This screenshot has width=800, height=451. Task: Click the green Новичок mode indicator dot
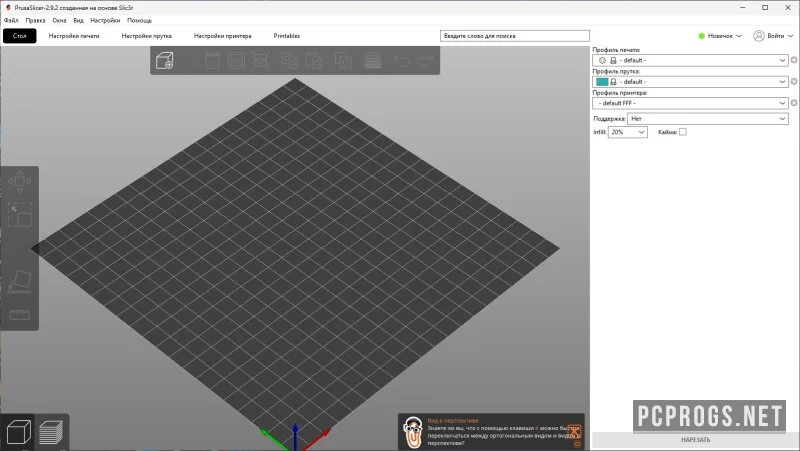pyautogui.click(x=702, y=36)
